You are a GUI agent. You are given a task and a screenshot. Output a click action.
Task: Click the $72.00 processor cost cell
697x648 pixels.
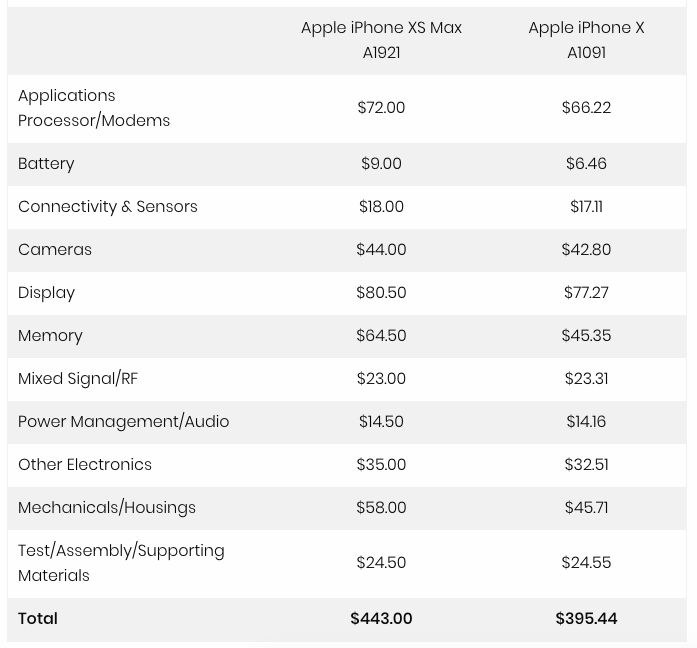click(x=381, y=108)
